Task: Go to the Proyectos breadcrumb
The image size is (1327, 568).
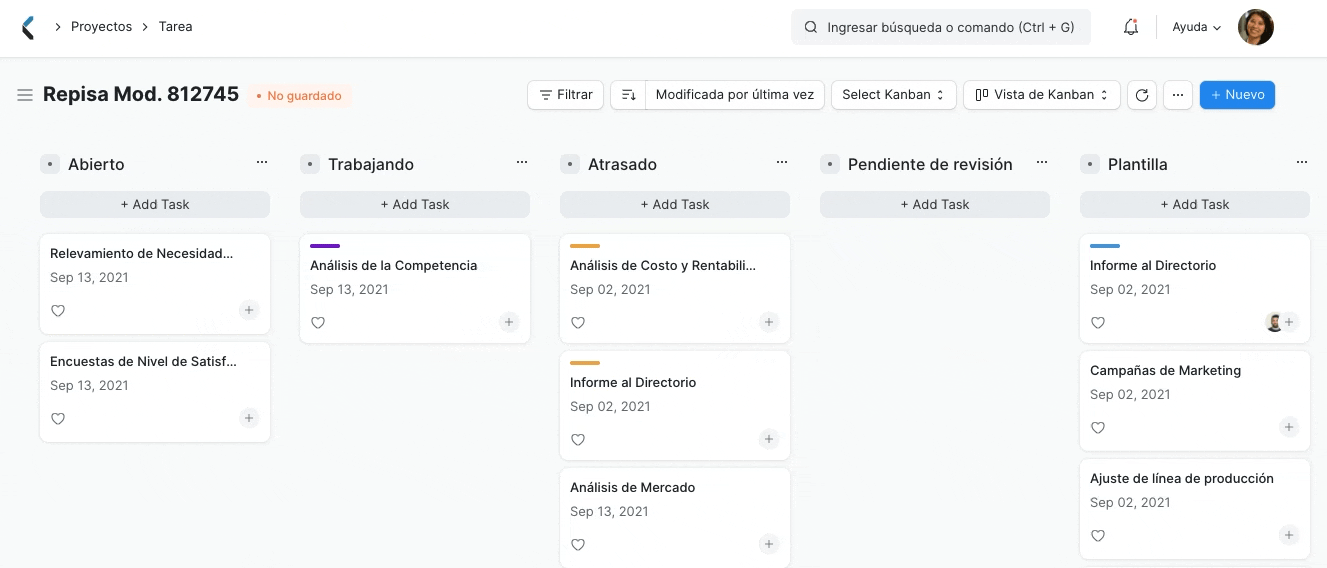Action: coord(101,27)
